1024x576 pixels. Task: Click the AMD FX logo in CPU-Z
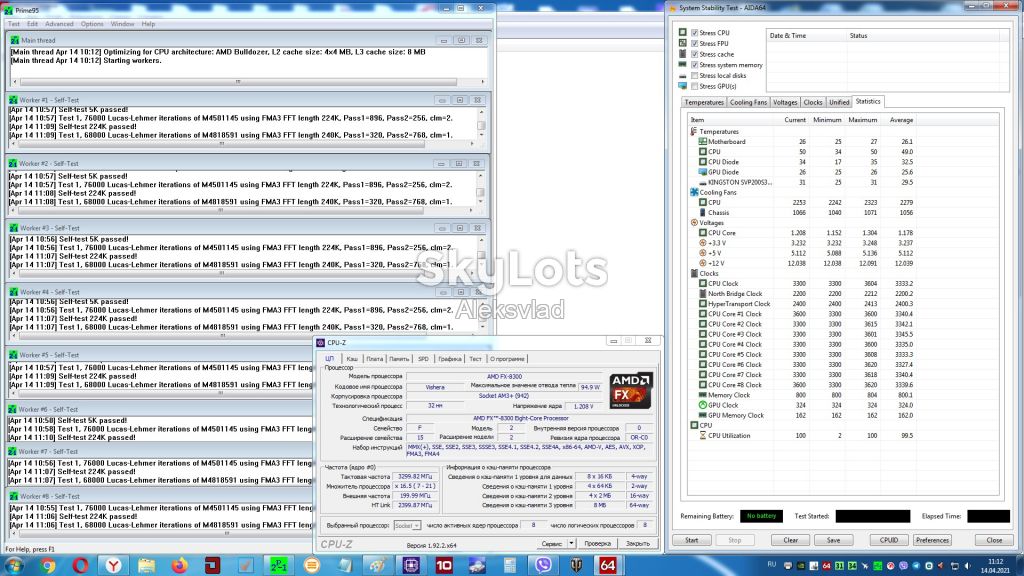coord(631,391)
